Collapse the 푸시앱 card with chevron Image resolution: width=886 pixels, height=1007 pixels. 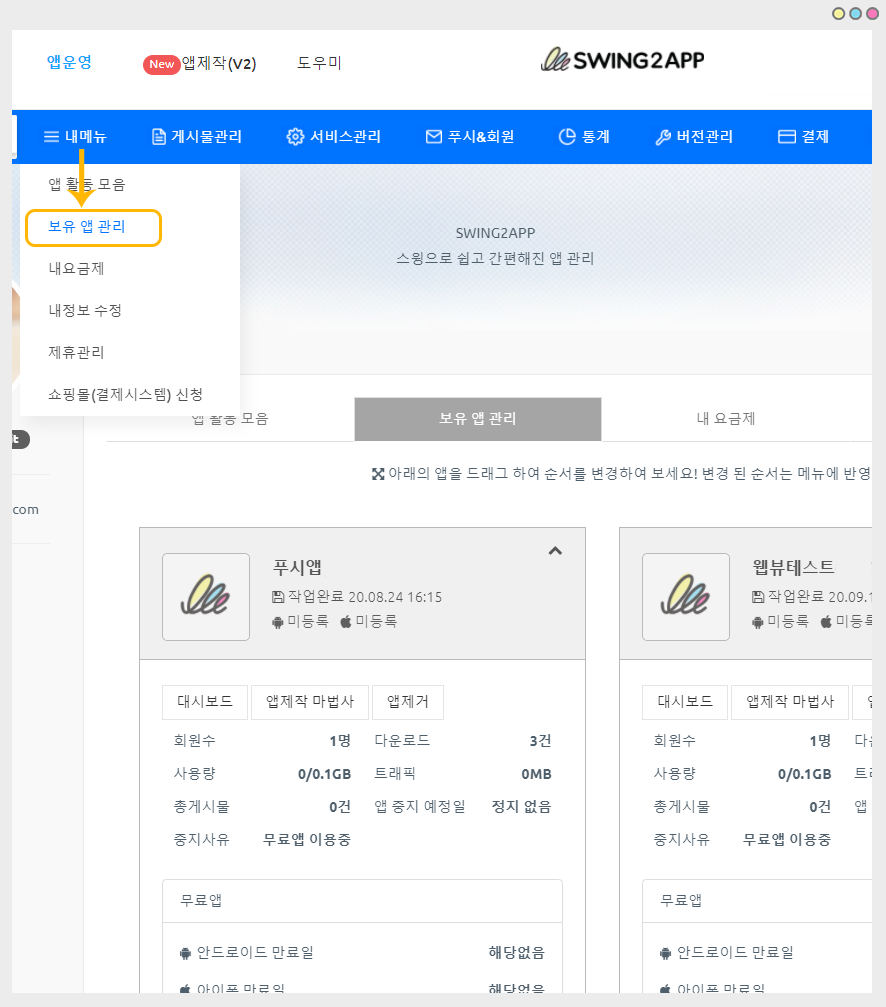(x=556, y=551)
